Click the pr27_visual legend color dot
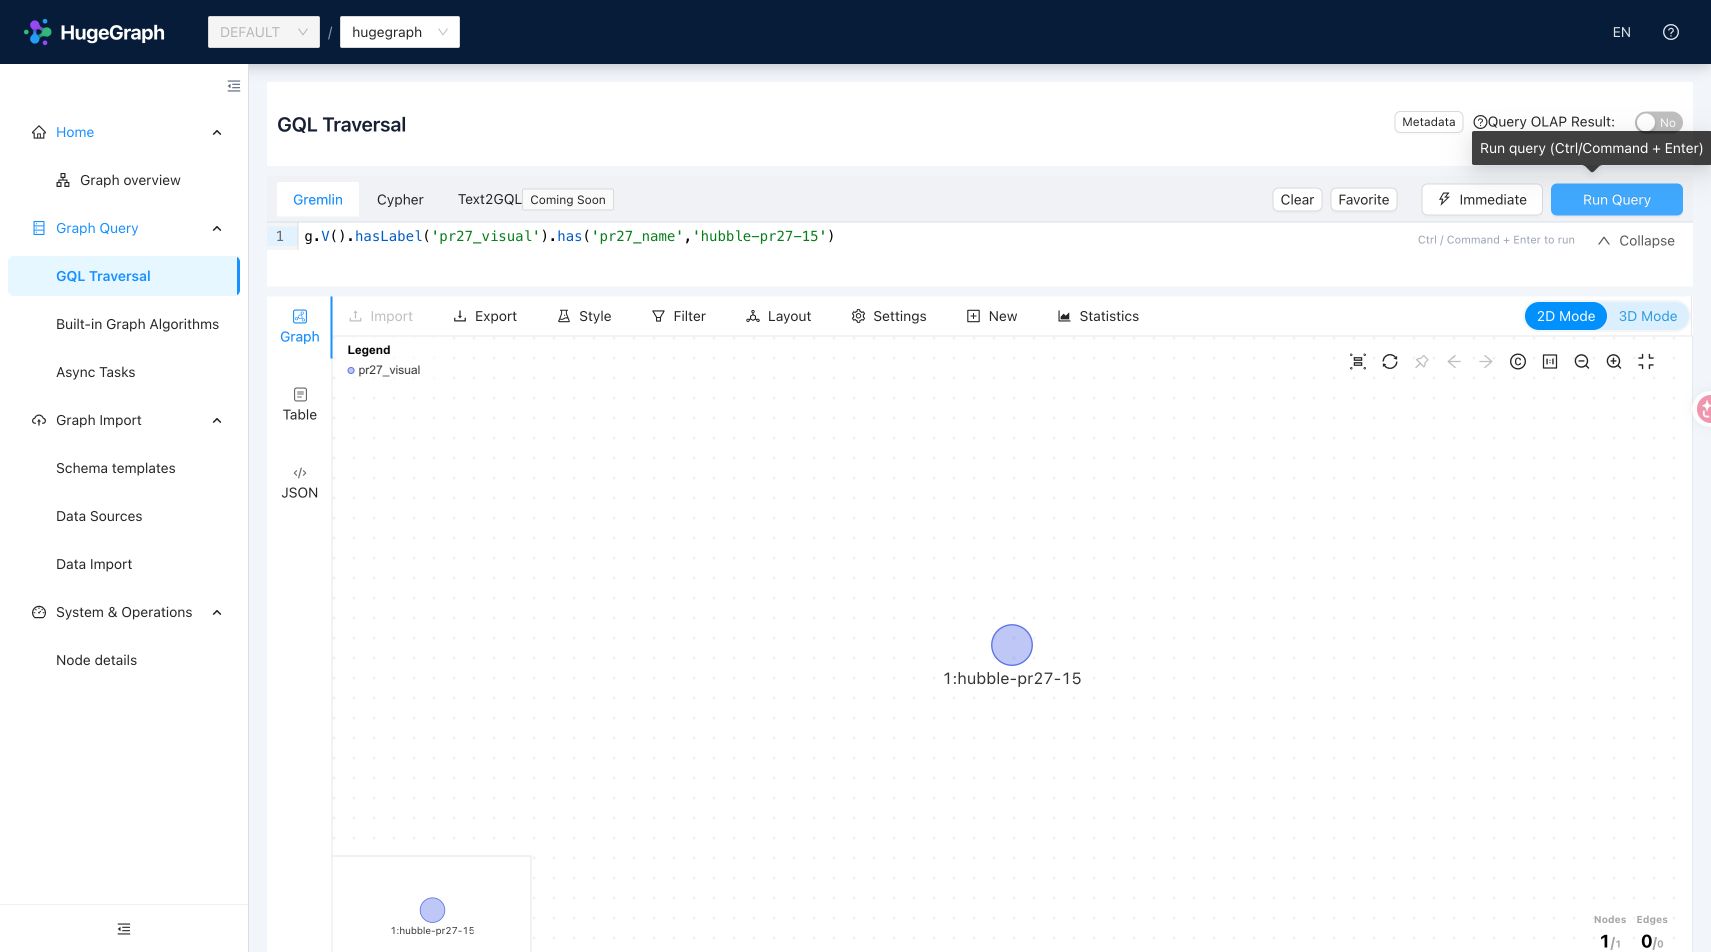The height and width of the screenshot is (952, 1711). 351,371
